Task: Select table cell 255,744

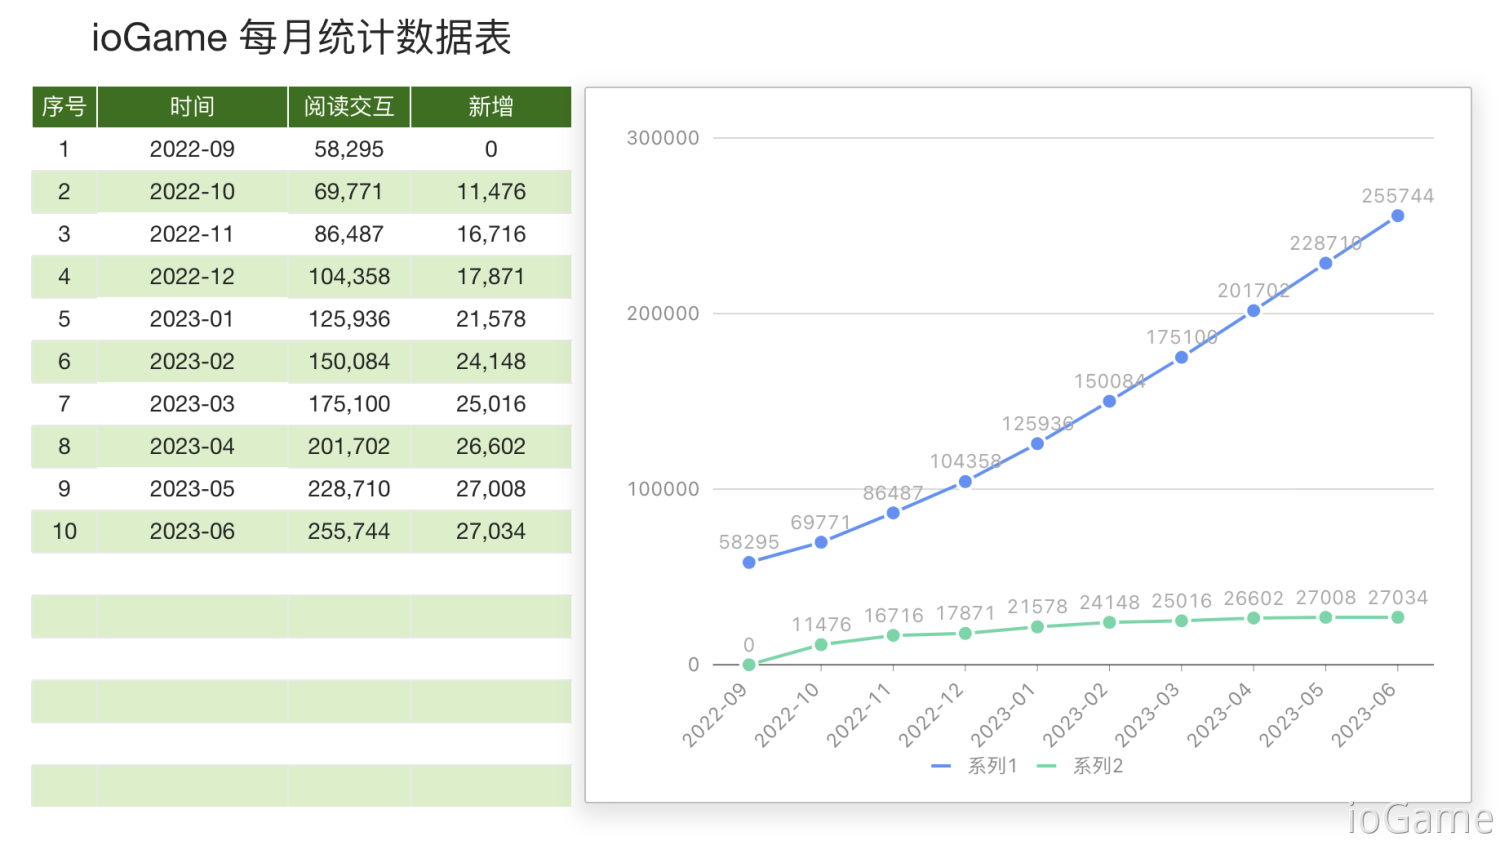Action: click(x=349, y=532)
